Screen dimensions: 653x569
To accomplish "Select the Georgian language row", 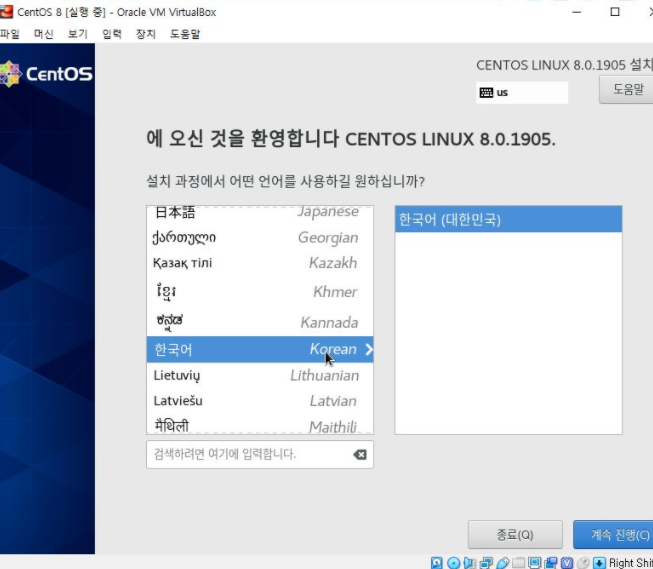I will point(260,238).
